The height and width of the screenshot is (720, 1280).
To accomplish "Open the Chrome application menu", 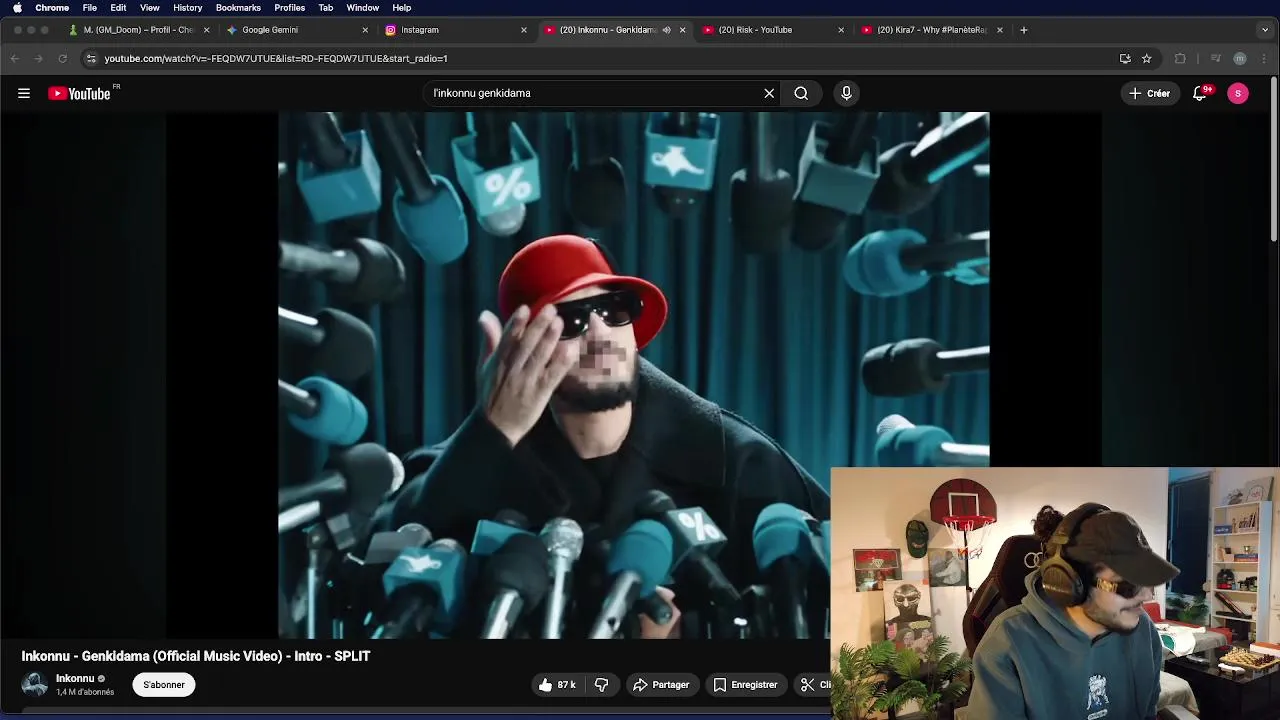I will click(52, 8).
